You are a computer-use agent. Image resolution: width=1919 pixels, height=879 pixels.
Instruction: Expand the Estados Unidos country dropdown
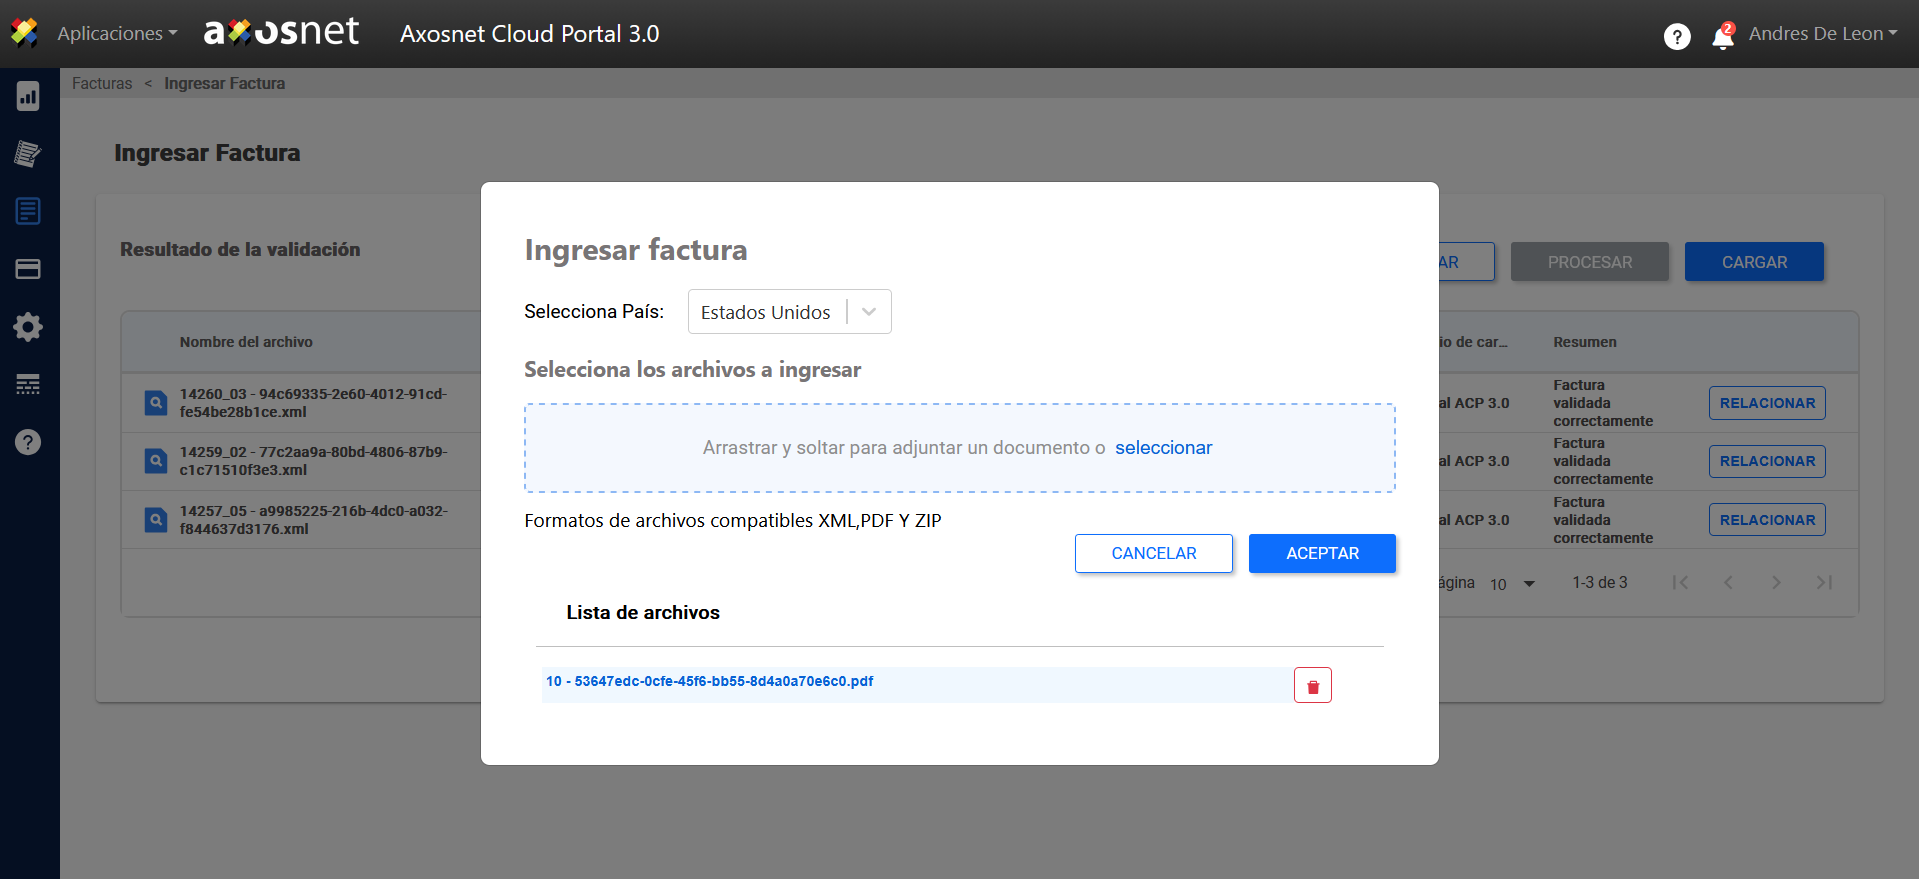click(x=868, y=312)
